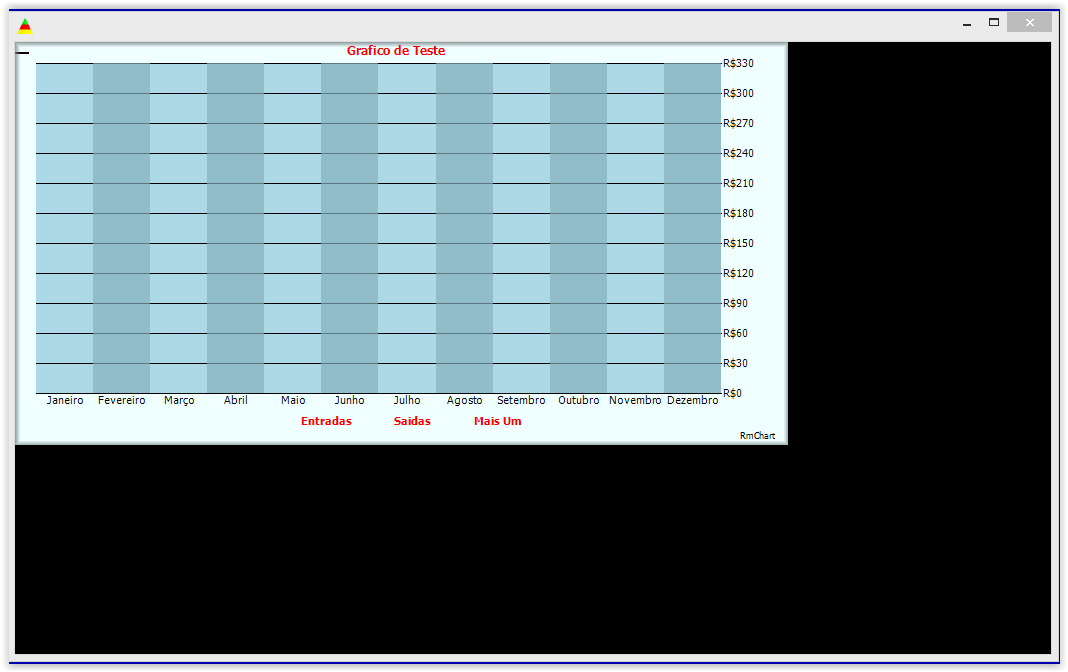Click the Agosto axis label
Screen dimensions: 1068x672
point(465,401)
